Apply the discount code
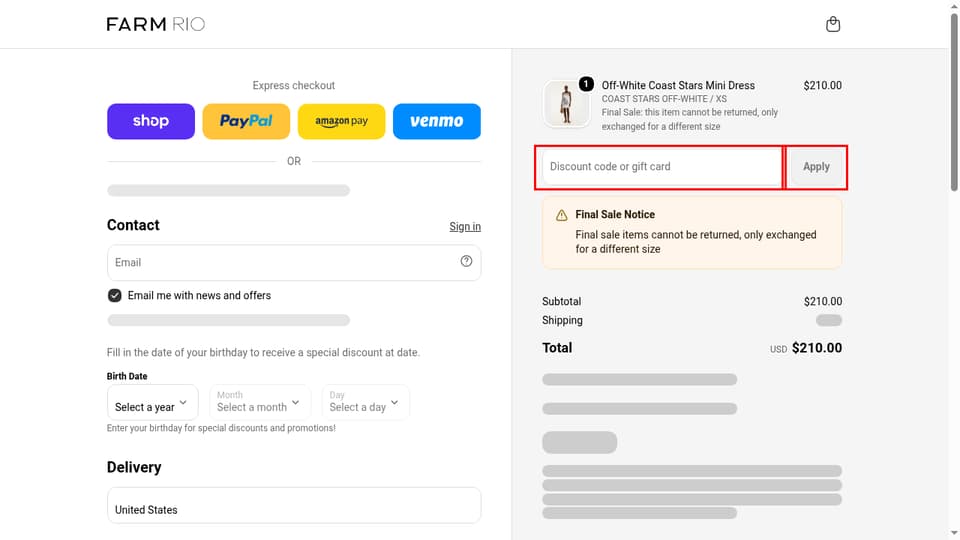960x540 pixels. [x=816, y=167]
